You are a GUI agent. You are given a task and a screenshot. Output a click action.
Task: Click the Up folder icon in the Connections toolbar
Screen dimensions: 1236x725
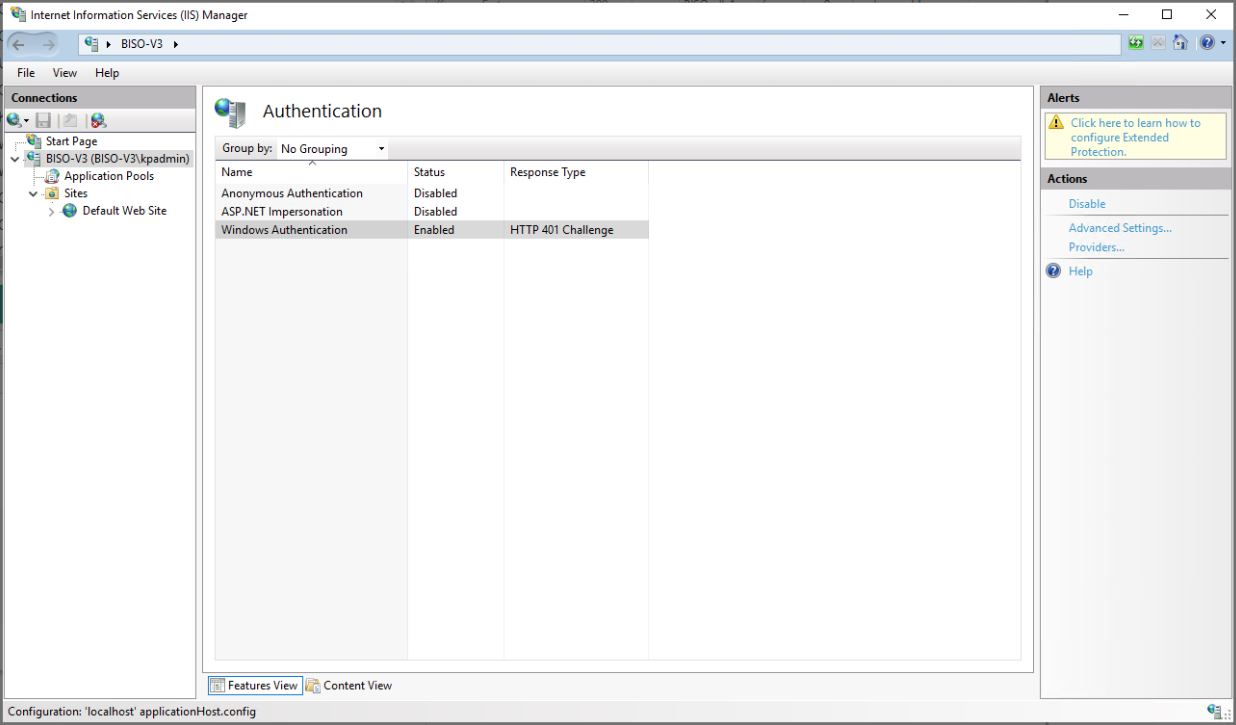(69, 120)
